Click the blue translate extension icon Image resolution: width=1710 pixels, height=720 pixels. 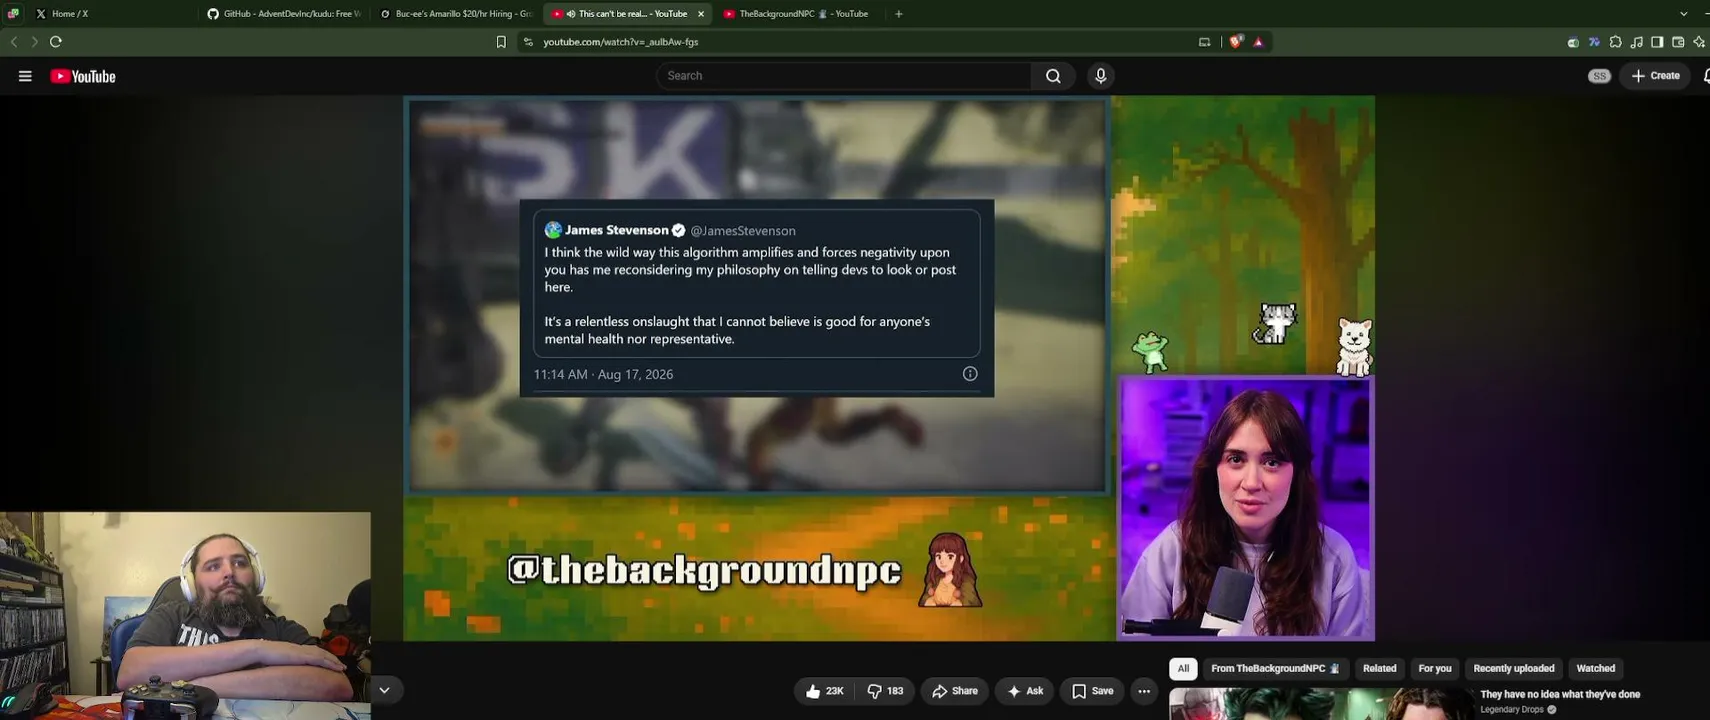coord(1594,42)
